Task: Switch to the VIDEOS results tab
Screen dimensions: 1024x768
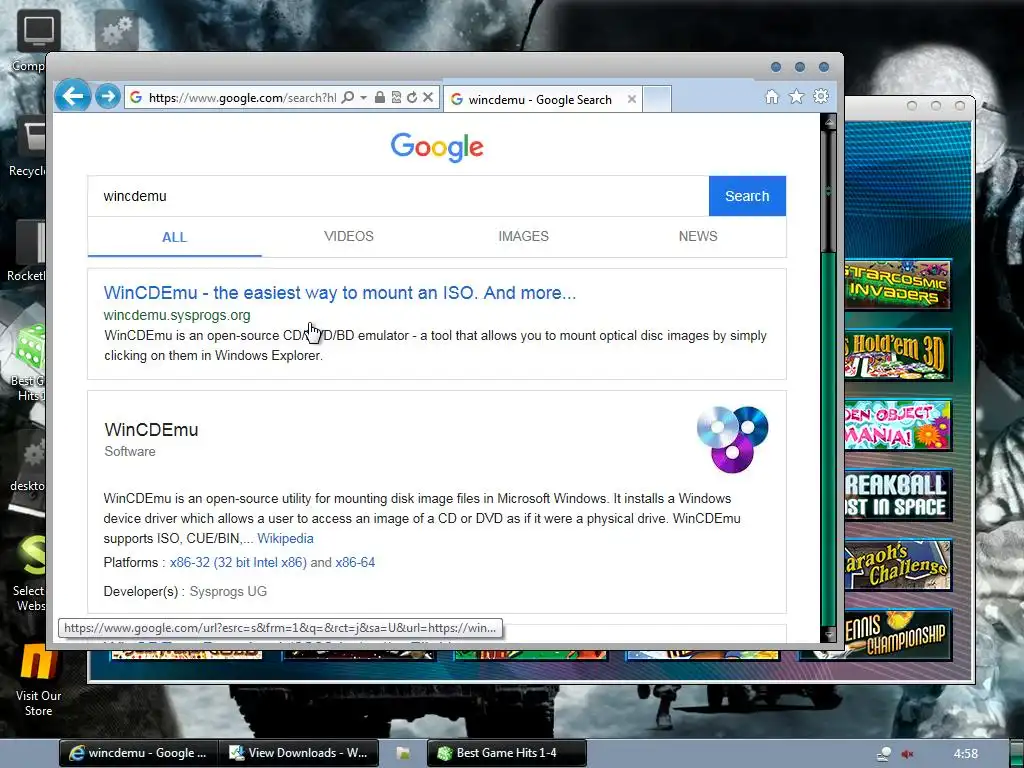Action: click(349, 236)
